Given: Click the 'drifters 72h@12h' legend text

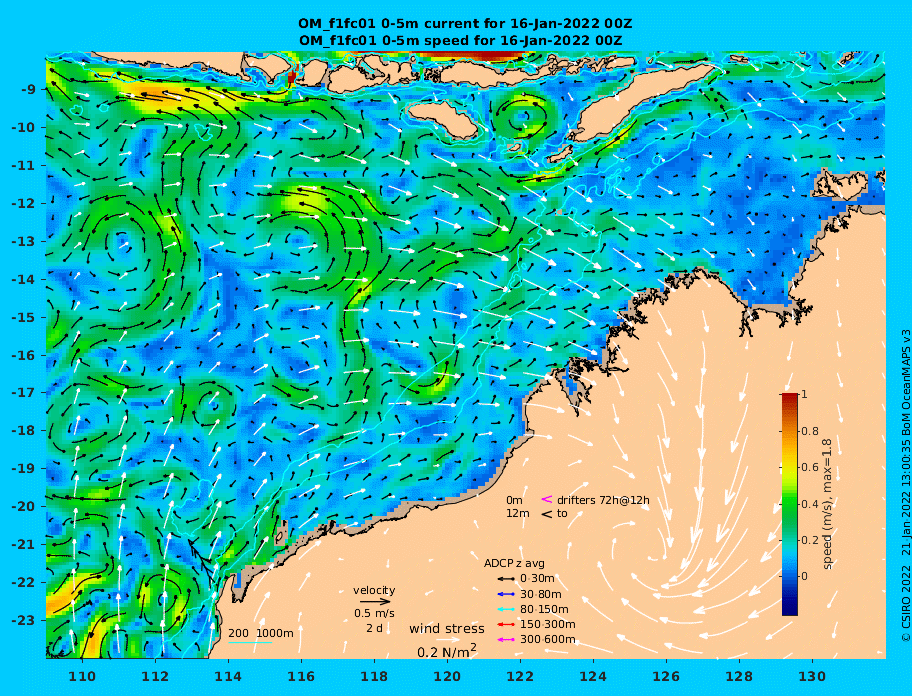Looking at the screenshot, I should [x=603, y=500].
